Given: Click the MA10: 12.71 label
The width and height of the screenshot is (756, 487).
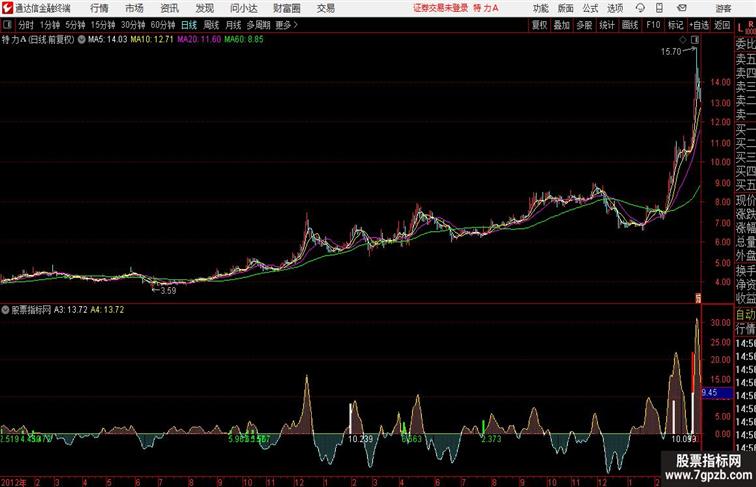Looking at the screenshot, I should [x=152, y=40].
